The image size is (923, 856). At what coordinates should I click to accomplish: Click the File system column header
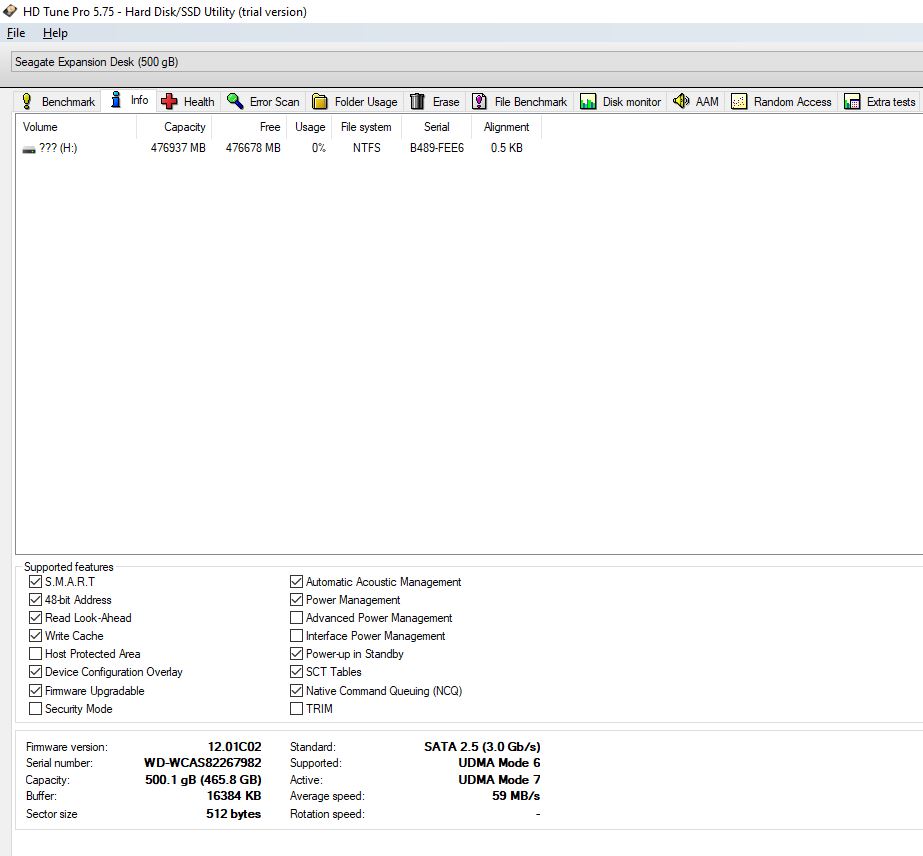point(366,127)
